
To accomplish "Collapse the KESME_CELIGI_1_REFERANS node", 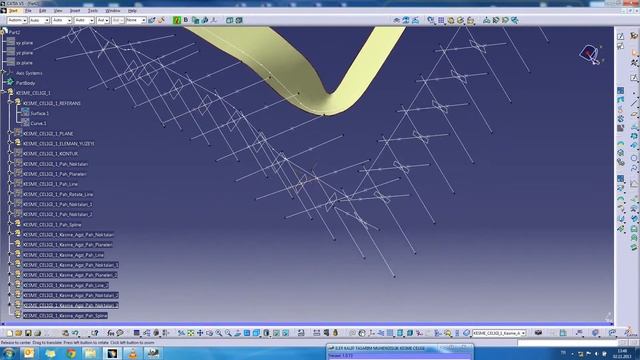I will pos(10,103).
